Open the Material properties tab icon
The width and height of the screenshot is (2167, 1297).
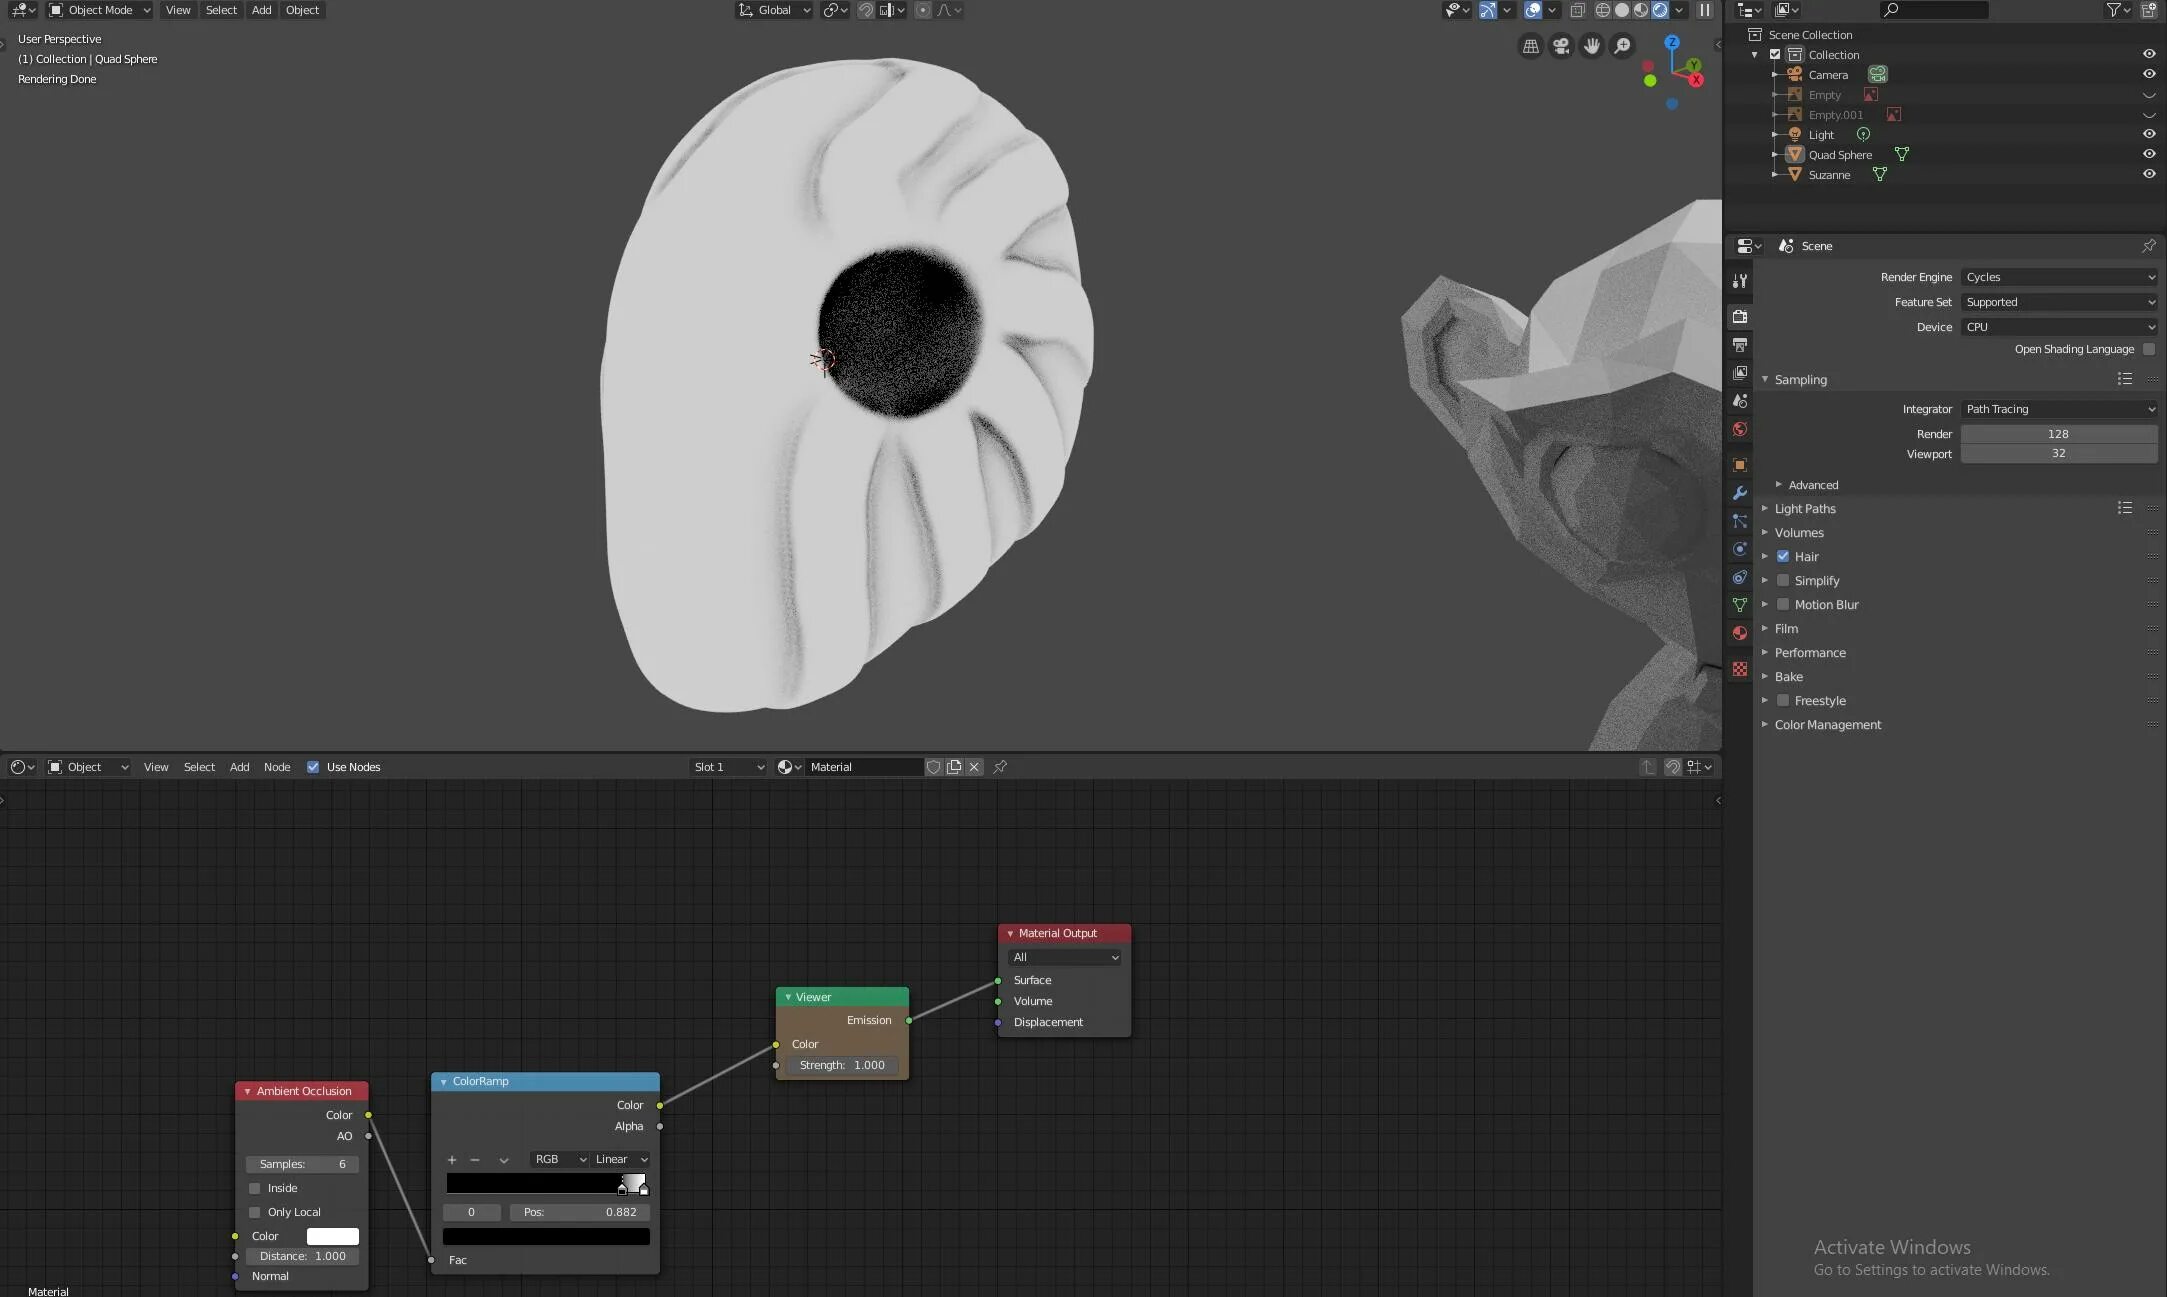(1740, 633)
